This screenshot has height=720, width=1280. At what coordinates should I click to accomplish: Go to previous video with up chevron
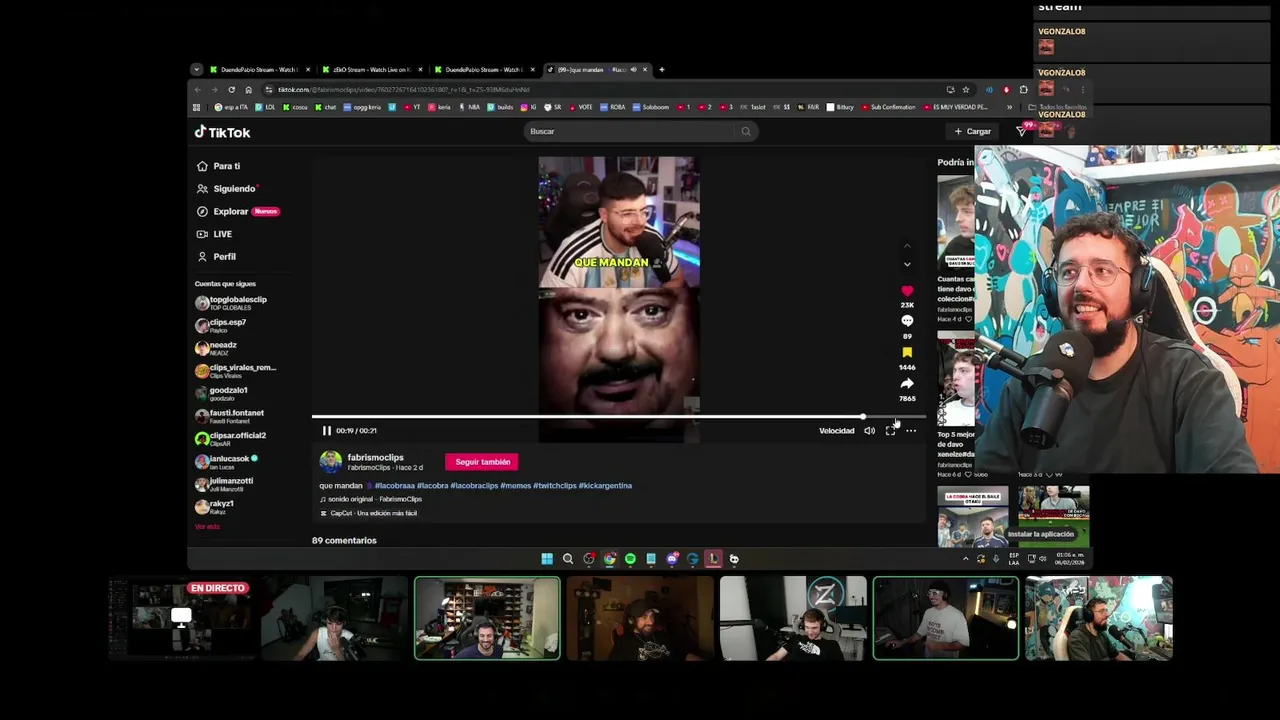coord(907,245)
